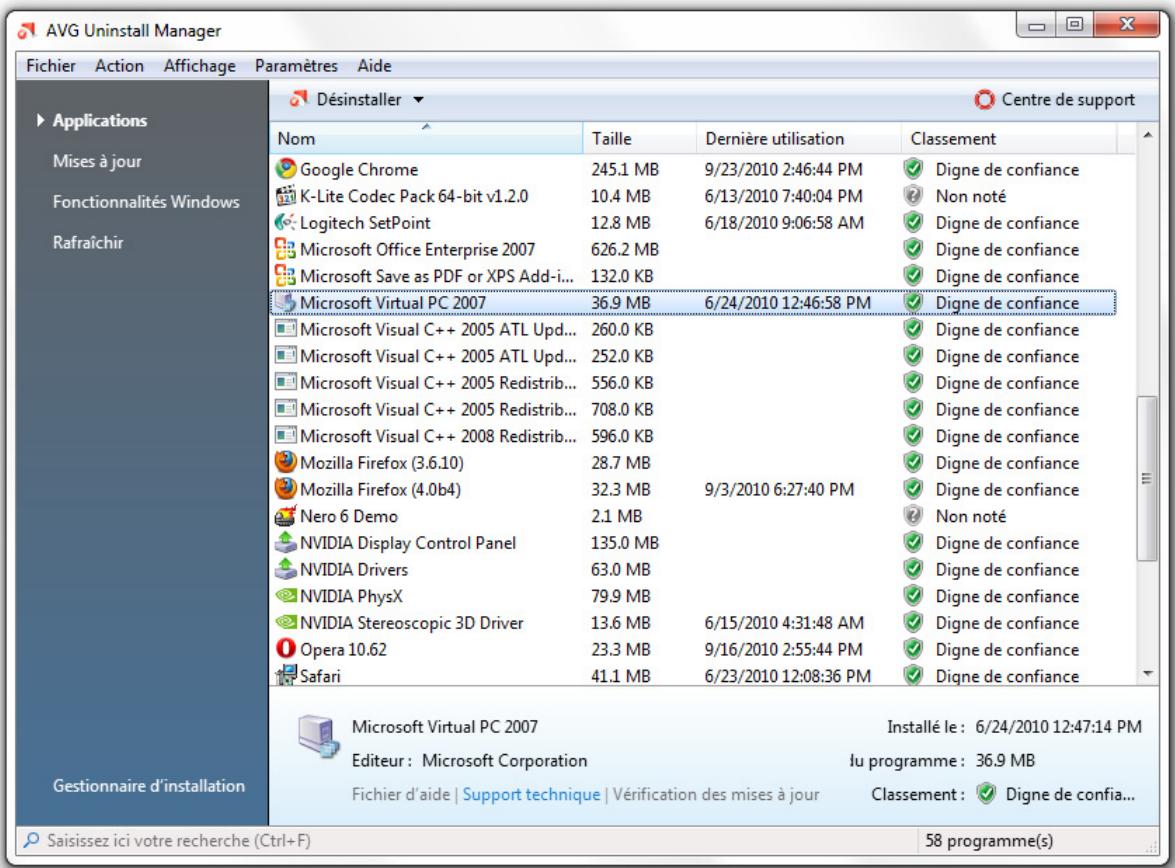Click the search magnifier icon in status bar
1175x868 pixels.
point(31,840)
